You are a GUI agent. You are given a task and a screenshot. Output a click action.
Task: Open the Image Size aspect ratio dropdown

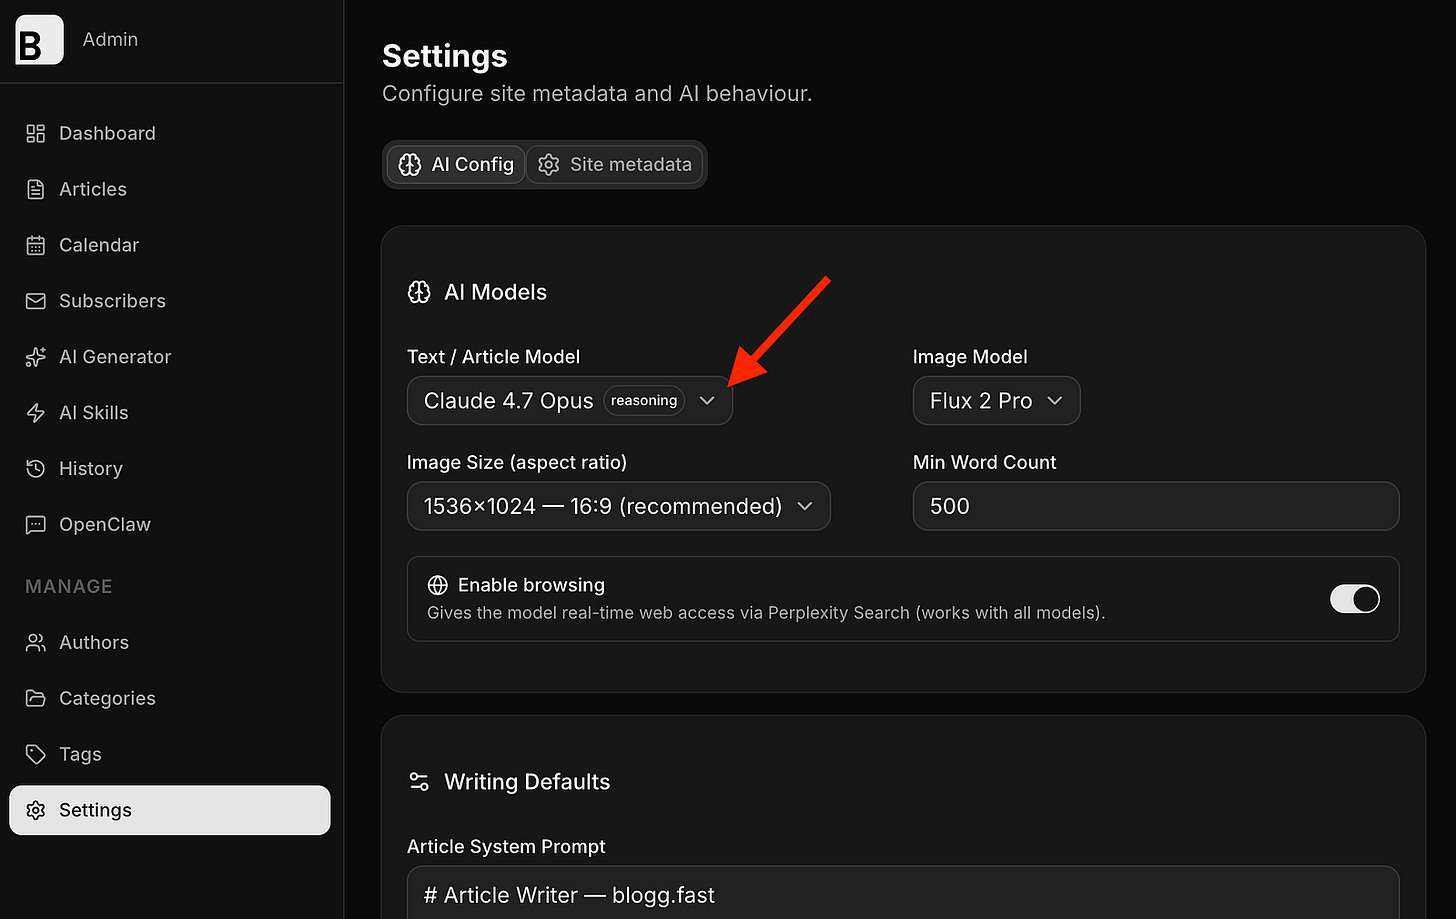coord(618,506)
